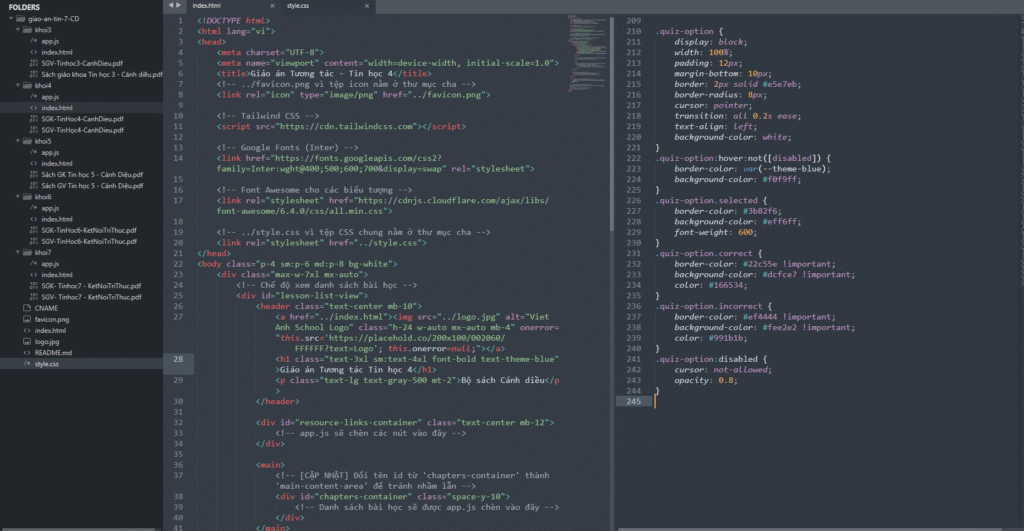
Task: Collapse the khoi6 folder arrow
Action: coord(18,197)
